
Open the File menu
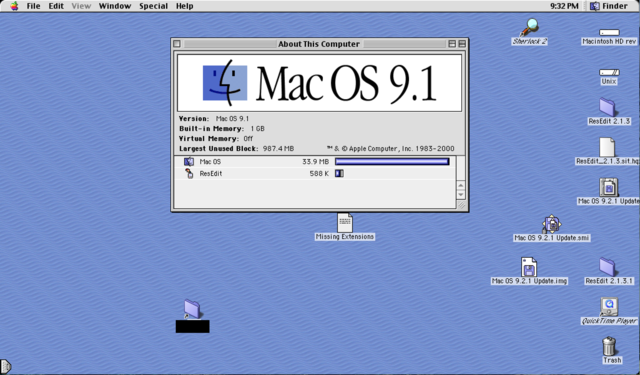tap(33, 6)
